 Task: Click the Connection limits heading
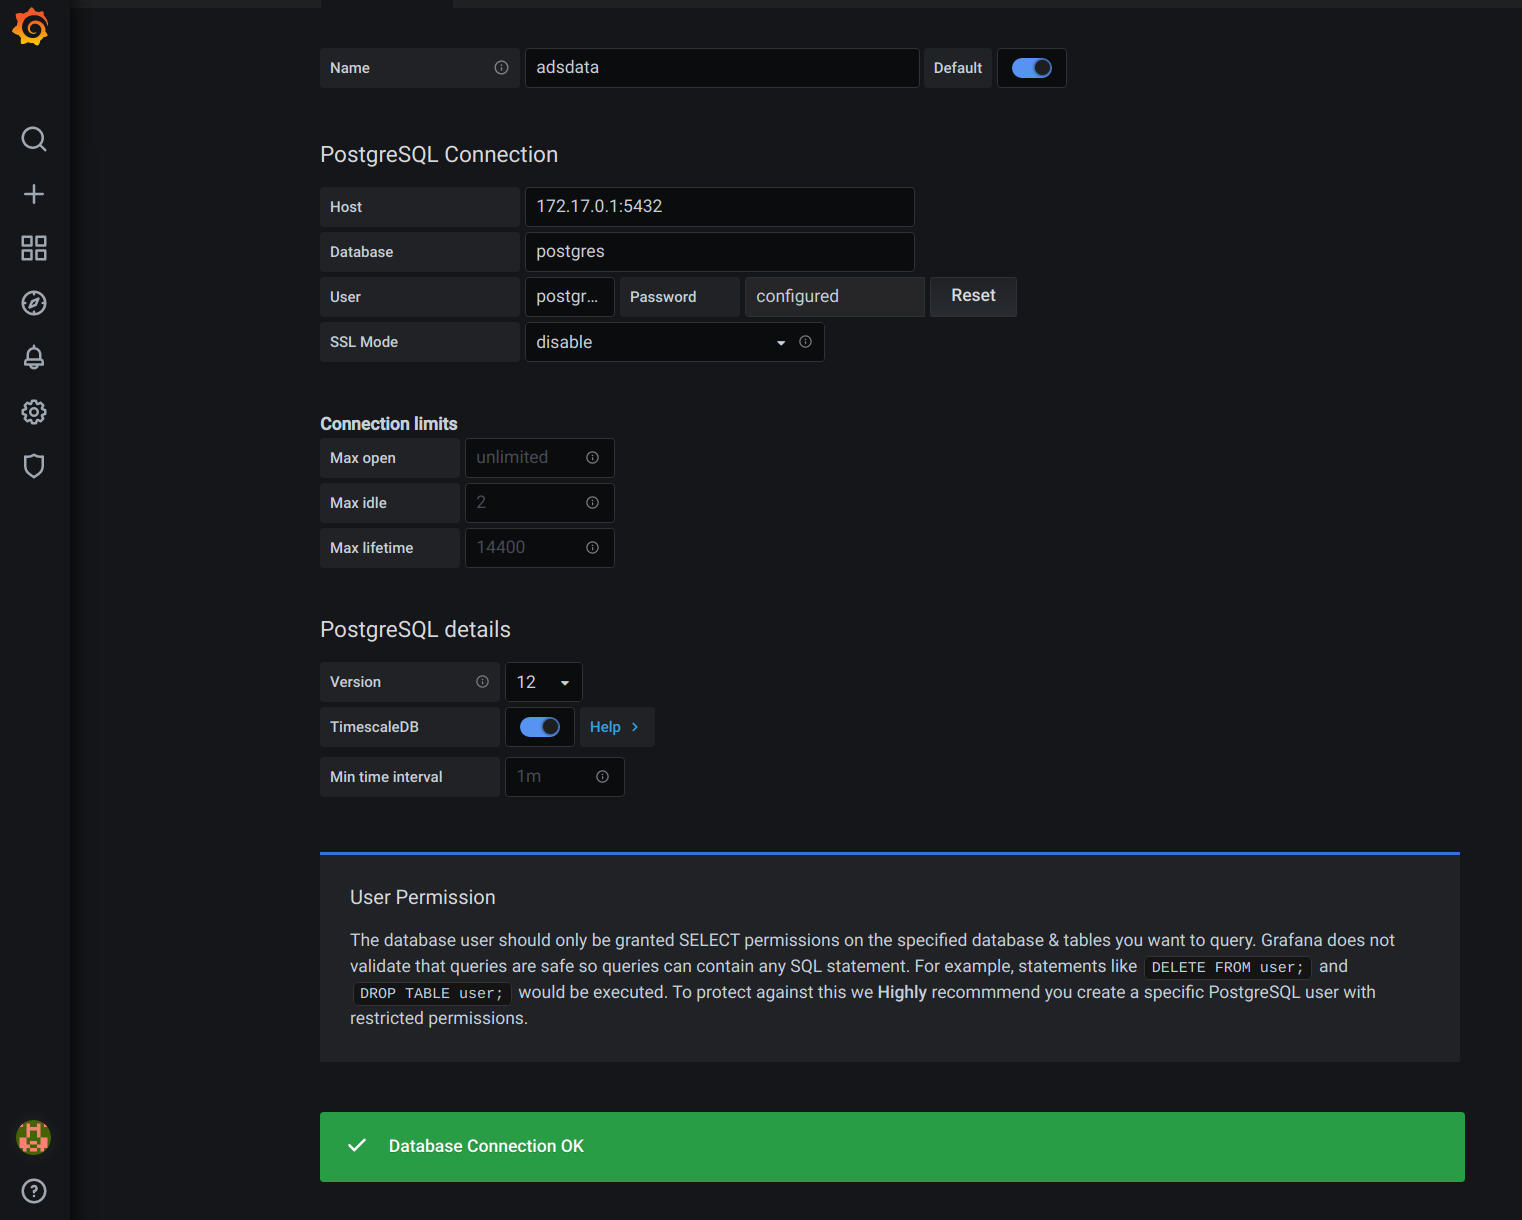click(389, 424)
